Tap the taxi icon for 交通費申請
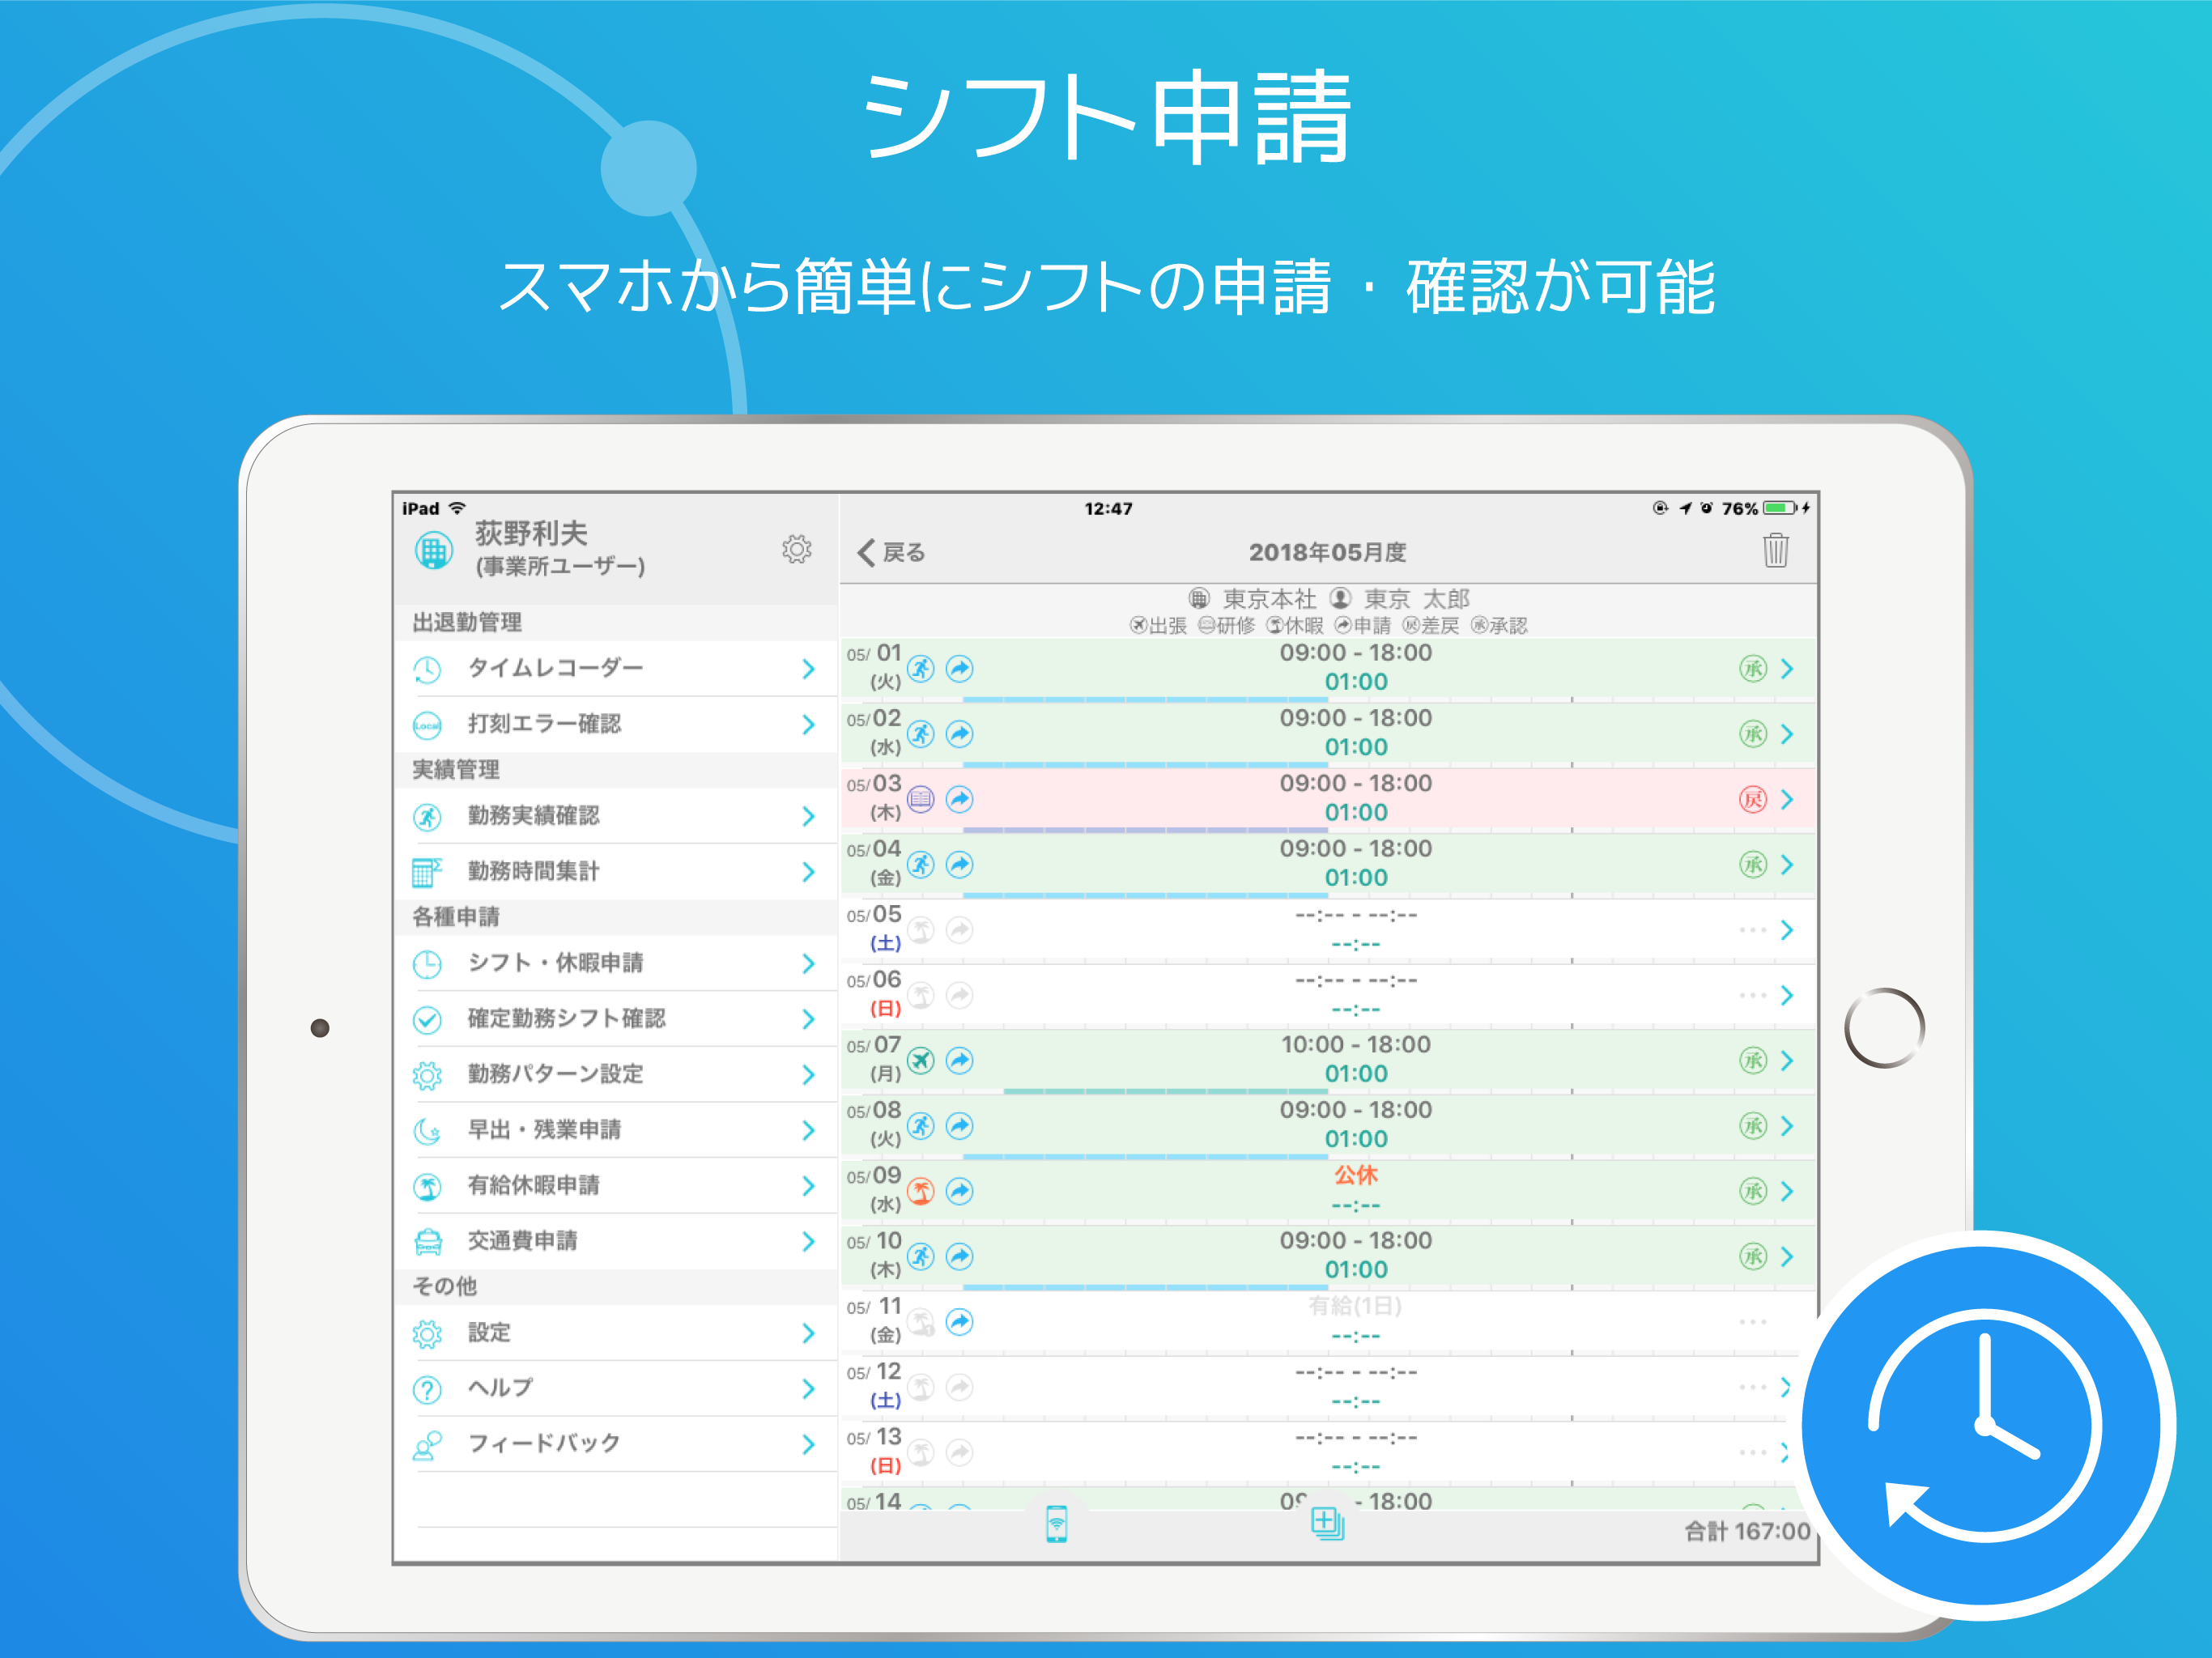2212x1658 pixels. tap(427, 1242)
